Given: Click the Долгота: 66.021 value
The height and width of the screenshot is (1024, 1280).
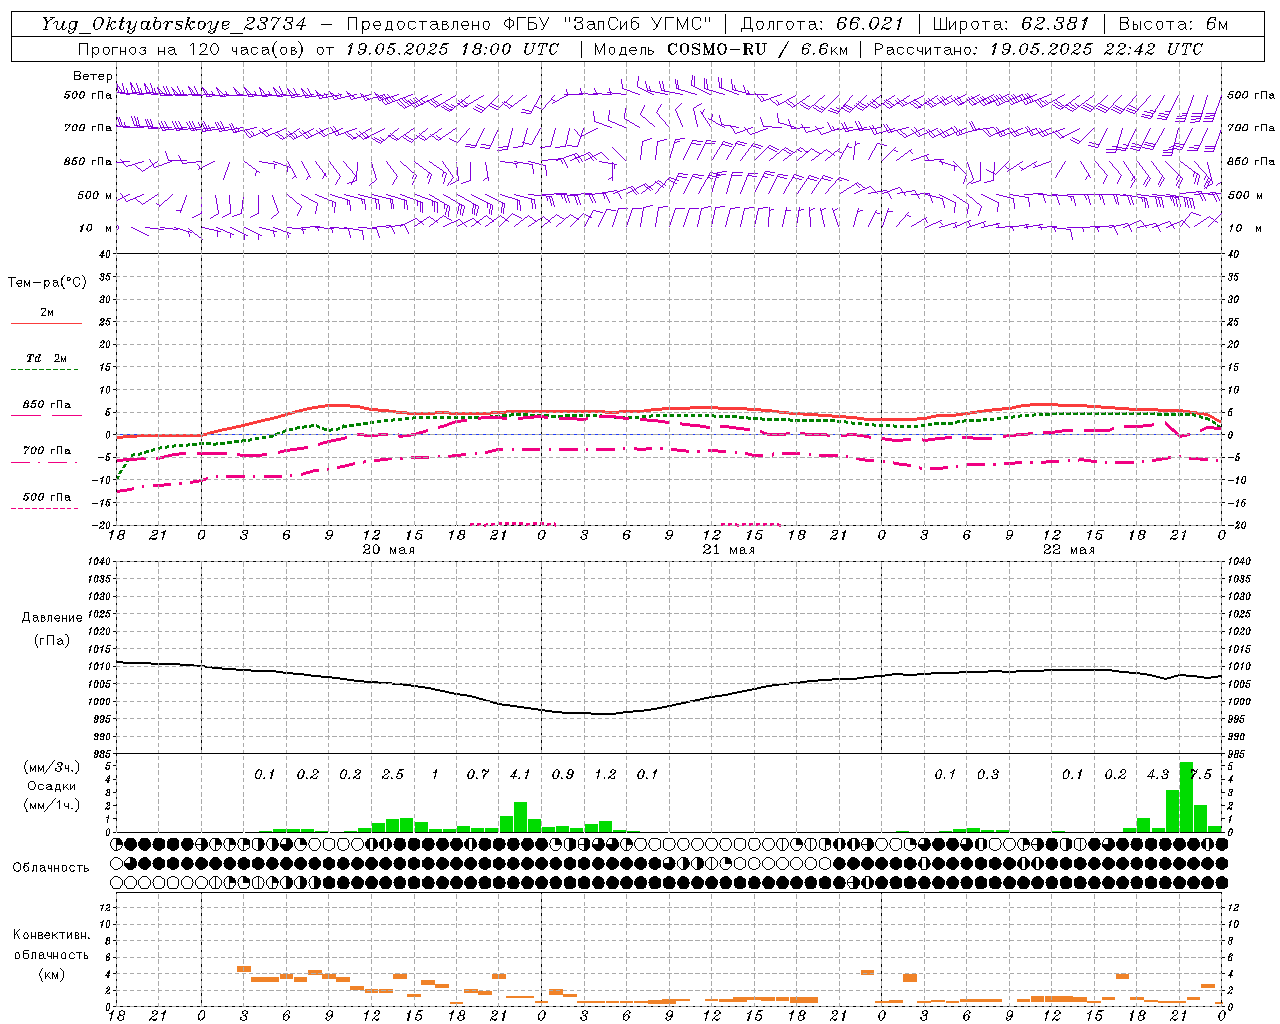Looking at the screenshot, I should (822, 24).
